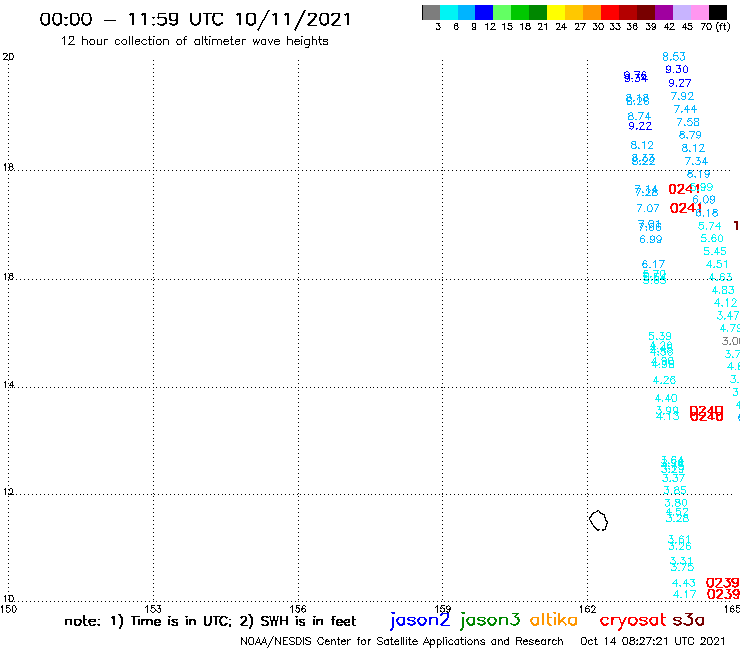Select the cryosat legend label
The image size is (740, 650).
tap(632, 620)
